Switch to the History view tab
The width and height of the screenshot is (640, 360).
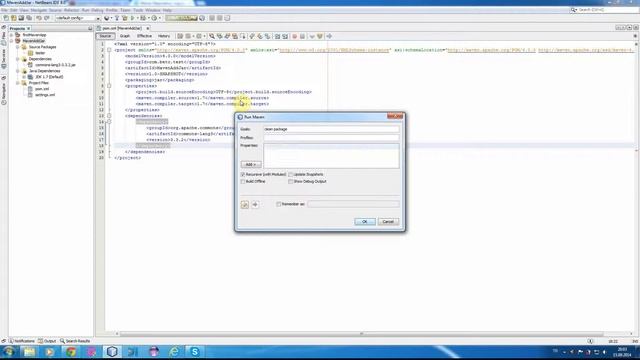pyautogui.click(x=164, y=36)
